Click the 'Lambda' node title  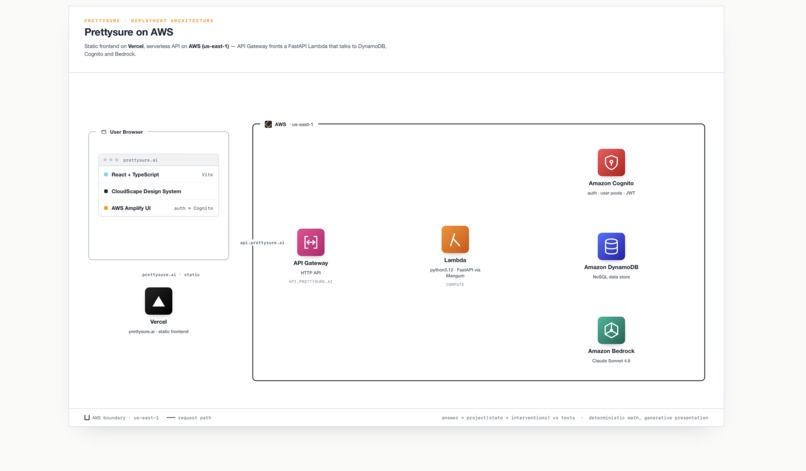455,260
